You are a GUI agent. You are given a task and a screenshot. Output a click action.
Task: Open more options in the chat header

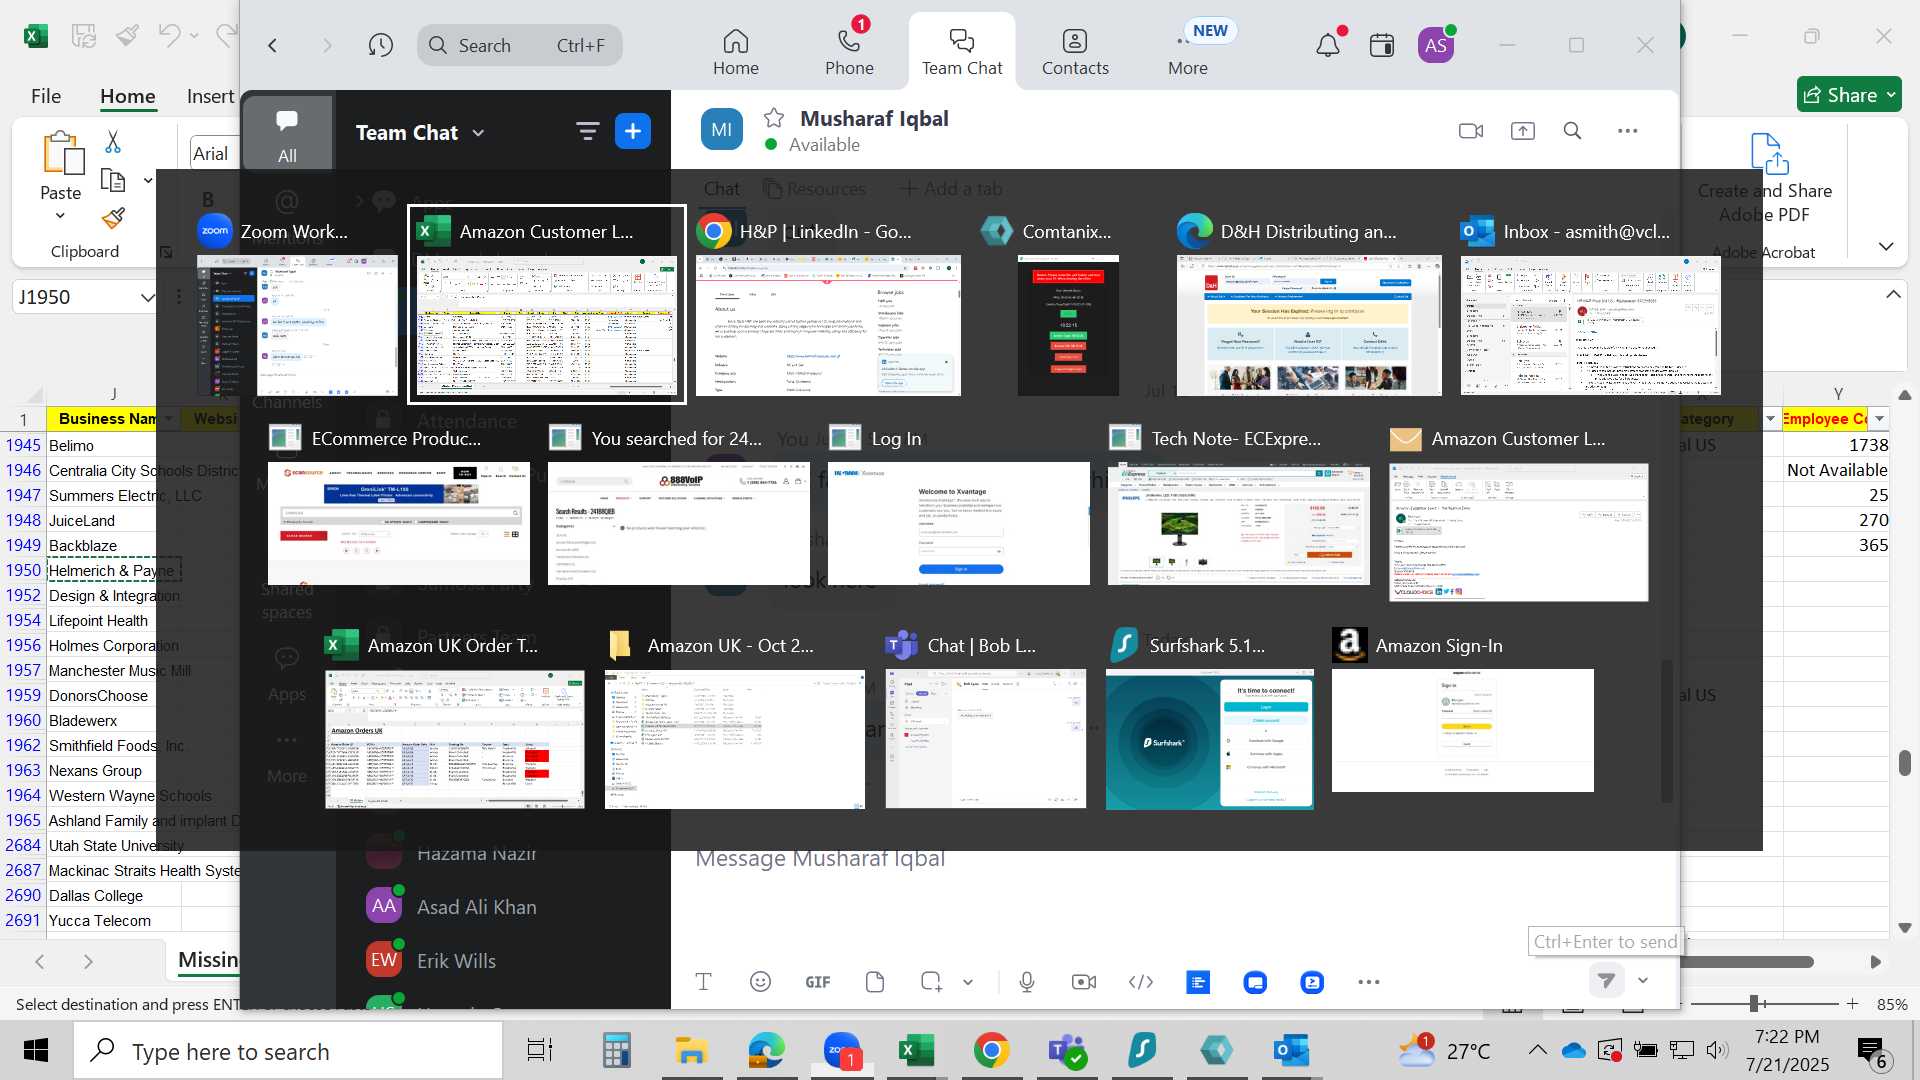click(x=1628, y=131)
